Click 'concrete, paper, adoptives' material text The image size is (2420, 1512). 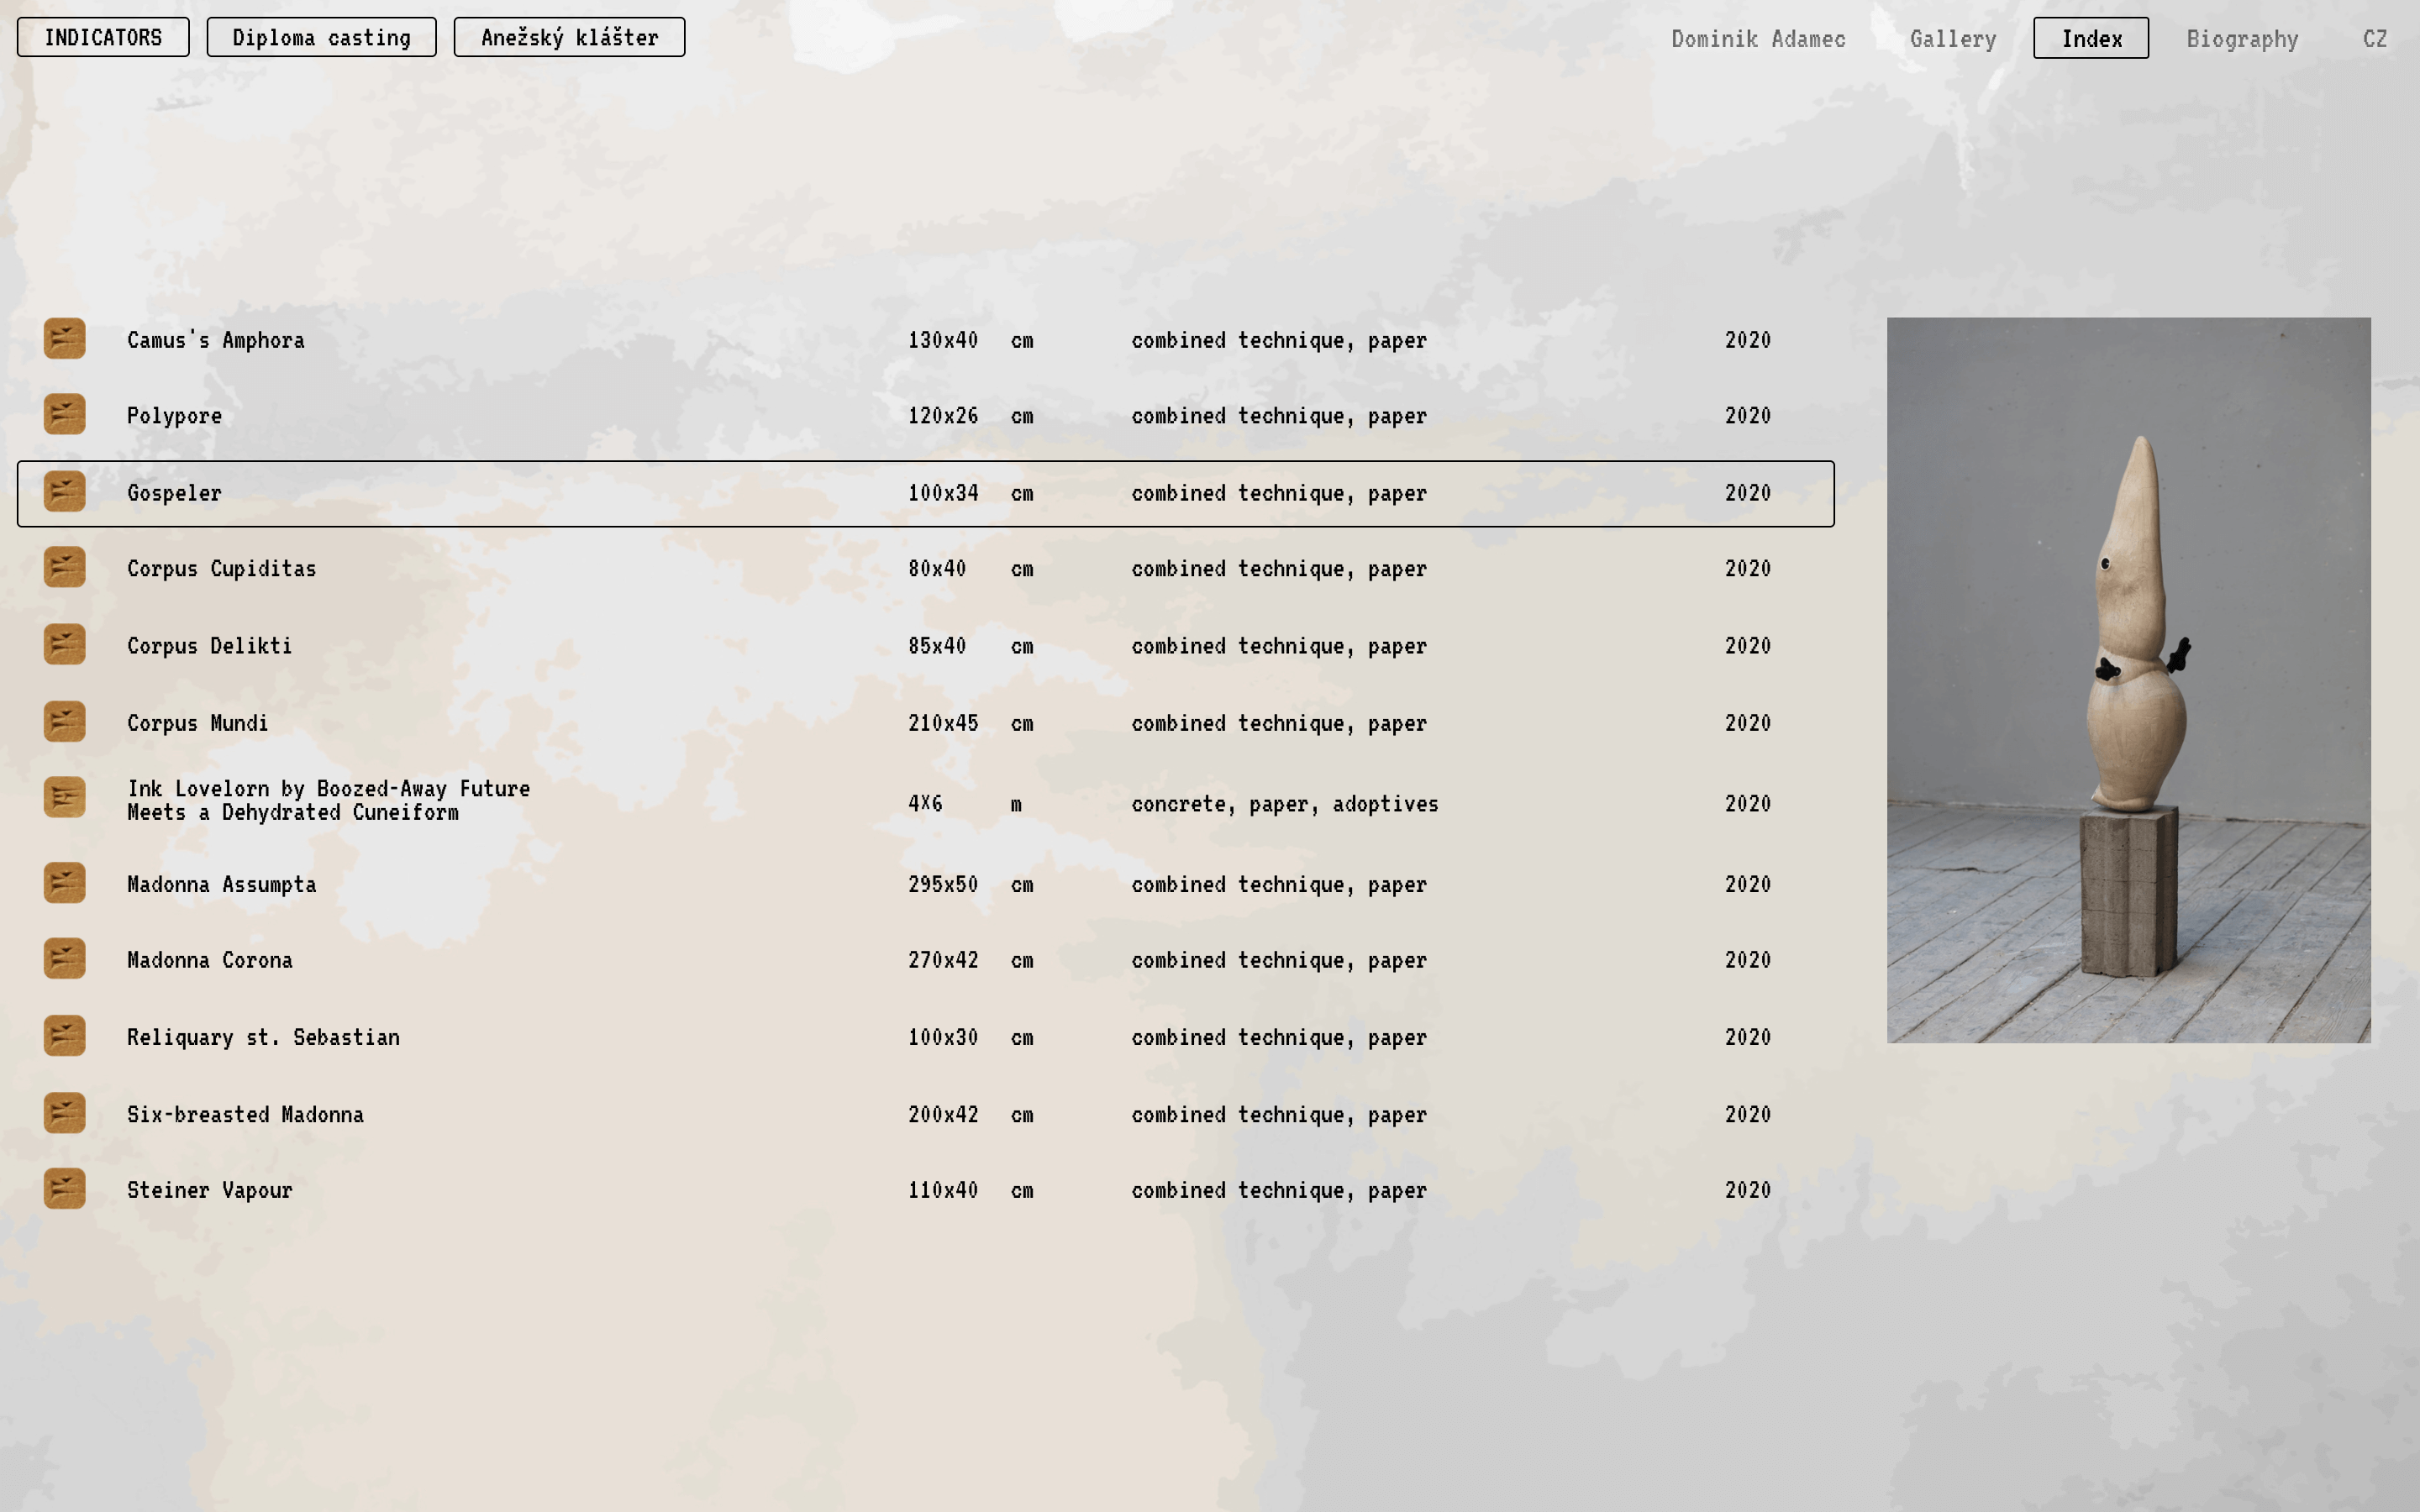tap(1285, 804)
